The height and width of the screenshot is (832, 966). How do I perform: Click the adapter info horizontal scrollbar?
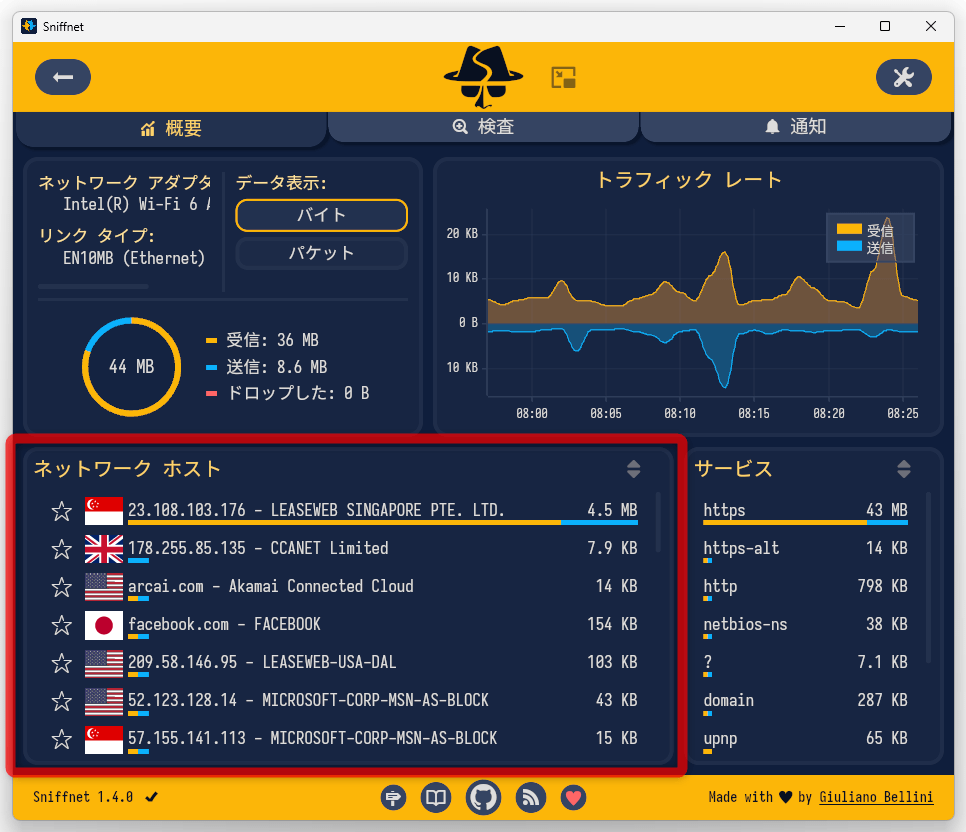click(93, 287)
